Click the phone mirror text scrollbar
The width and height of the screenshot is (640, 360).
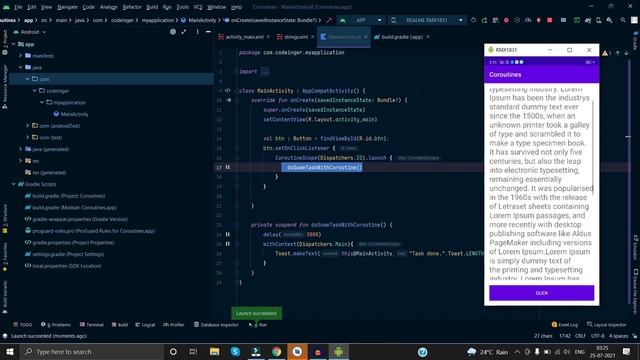(593, 147)
